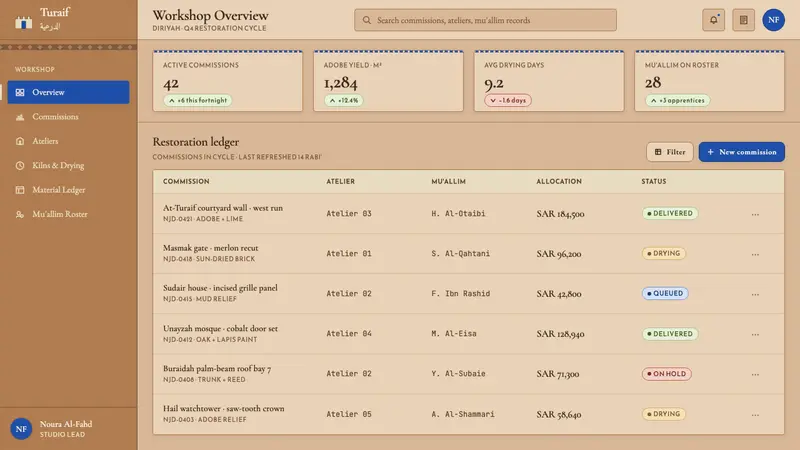Click '+6 this fortnight' badge
The image size is (800, 450).
(197, 101)
